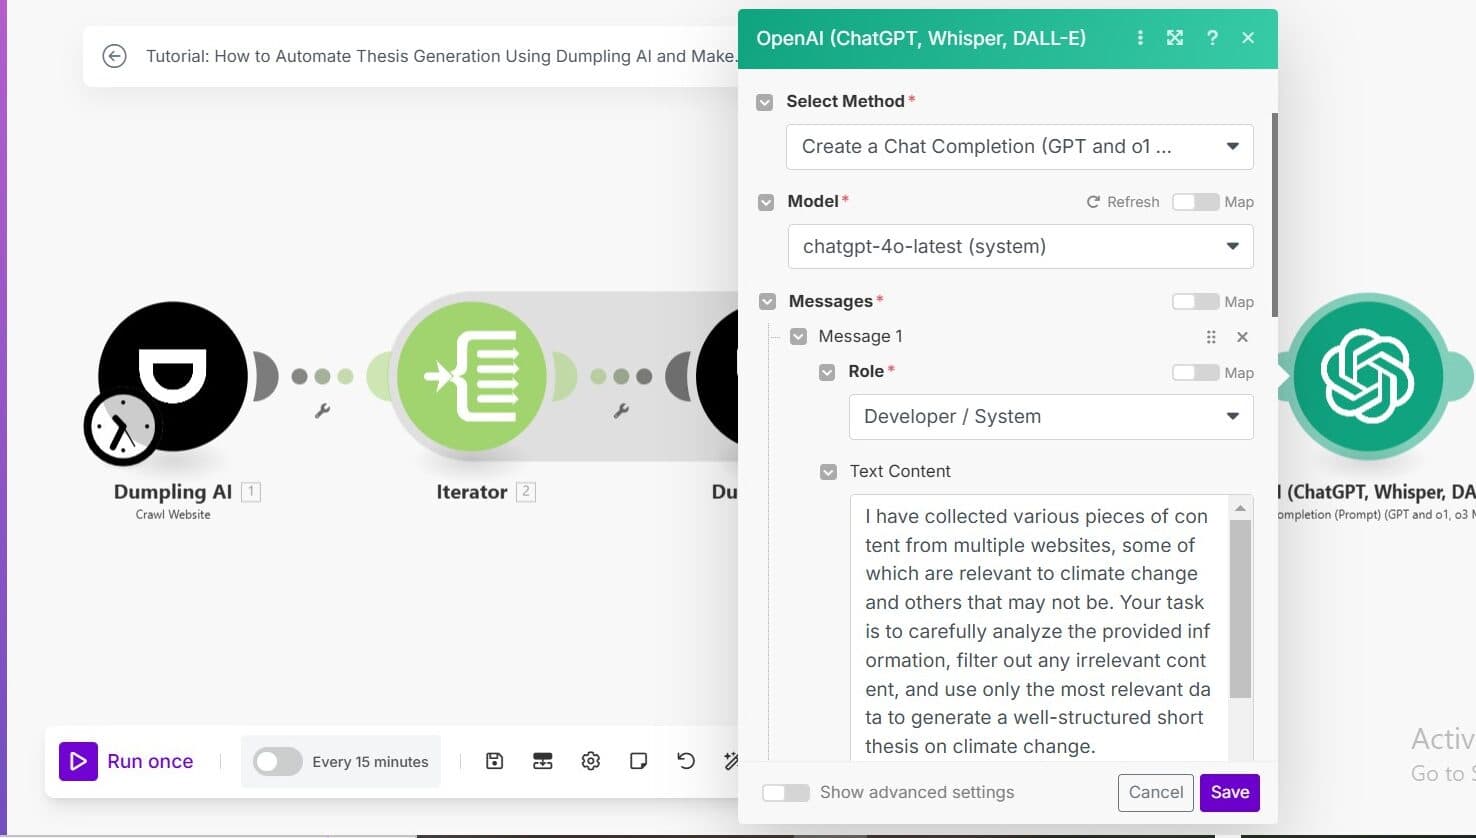Collapse the Model field section
Screen dimensions: 1476x838
point(766,202)
